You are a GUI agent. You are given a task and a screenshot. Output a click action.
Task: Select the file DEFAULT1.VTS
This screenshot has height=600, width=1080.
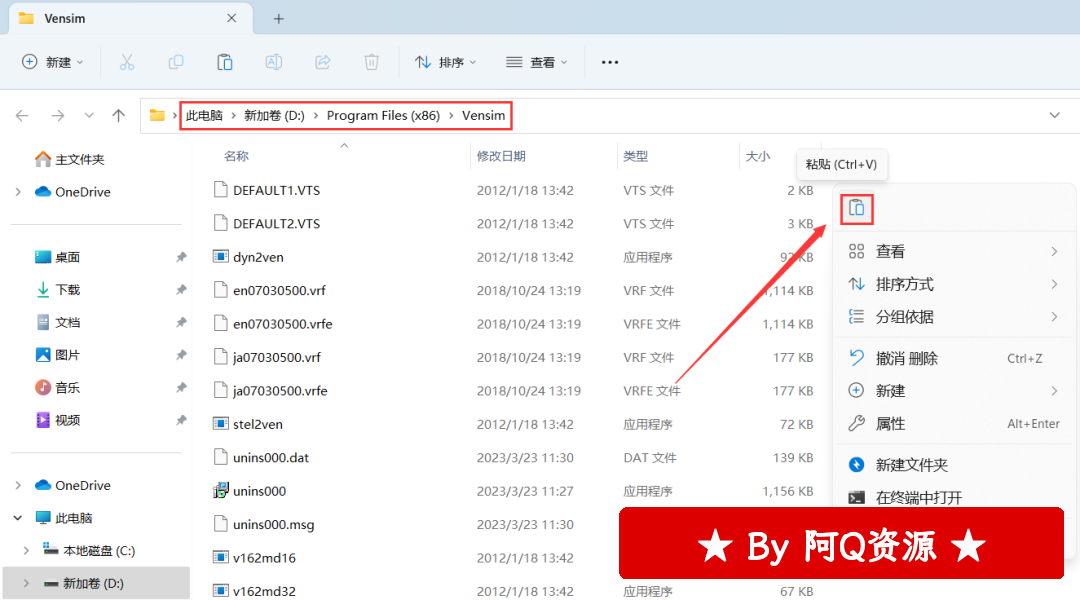[x=276, y=190]
